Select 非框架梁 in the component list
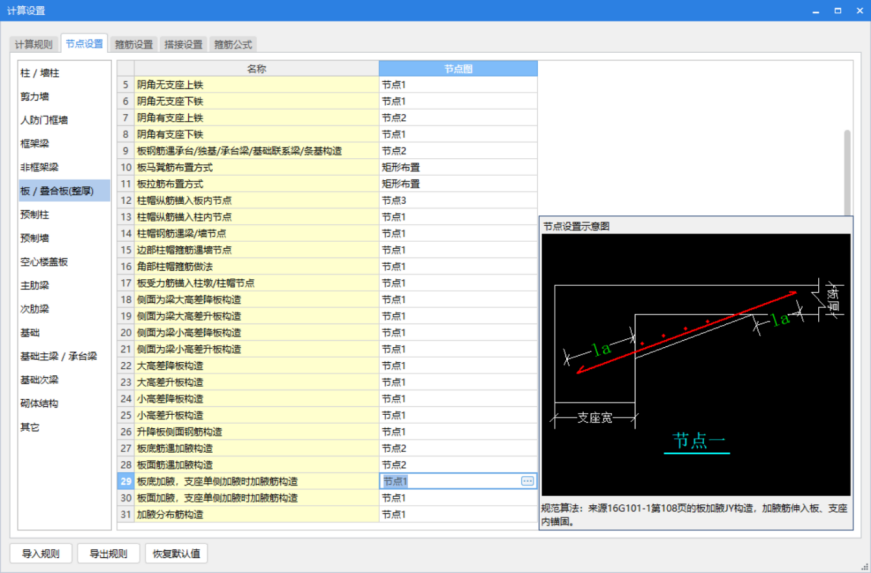Viewport: 871px width, 573px height. pyautogui.click(x=64, y=167)
